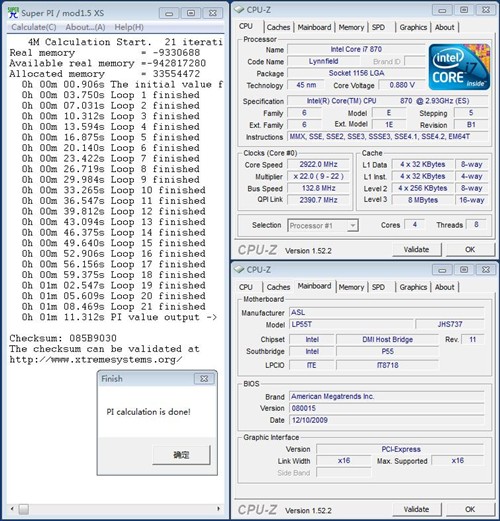Switch to SPD tab in bottom CPU-Z window

tap(378, 287)
